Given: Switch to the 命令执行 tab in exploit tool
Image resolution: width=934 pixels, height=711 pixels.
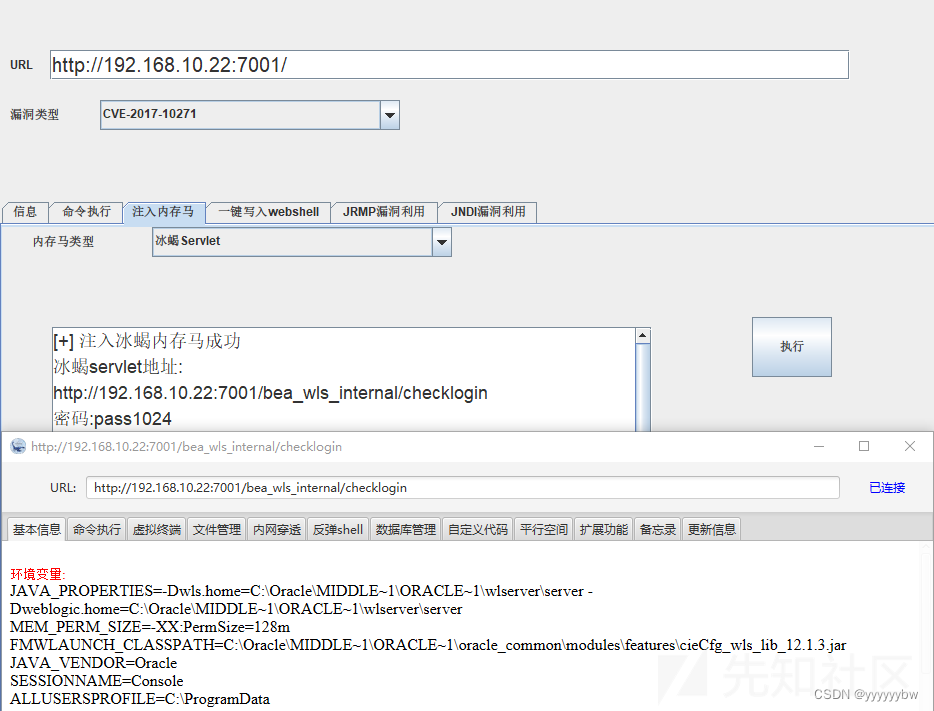Looking at the screenshot, I should tap(86, 212).
